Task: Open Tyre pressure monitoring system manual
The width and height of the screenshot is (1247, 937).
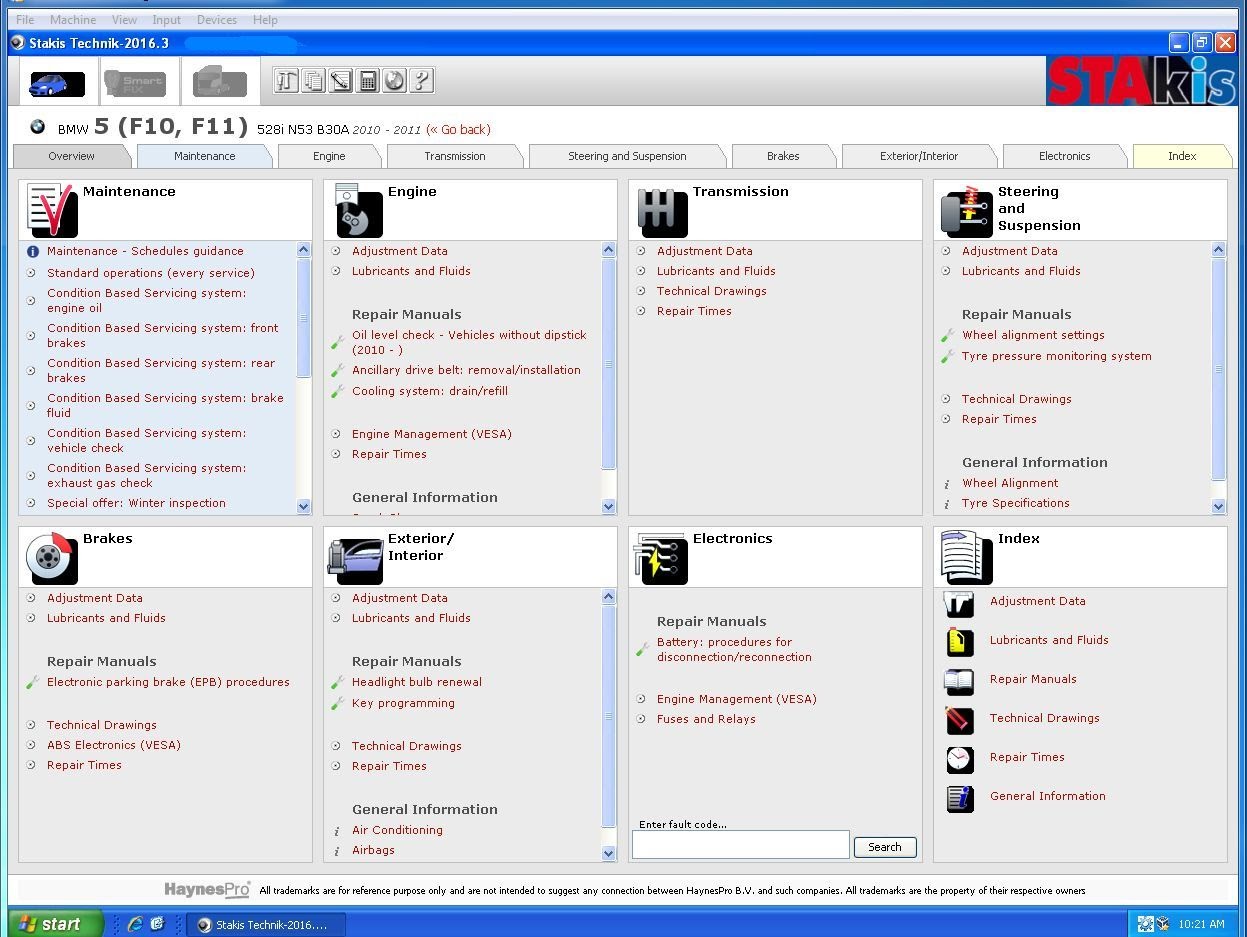Action: click(1057, 356)
